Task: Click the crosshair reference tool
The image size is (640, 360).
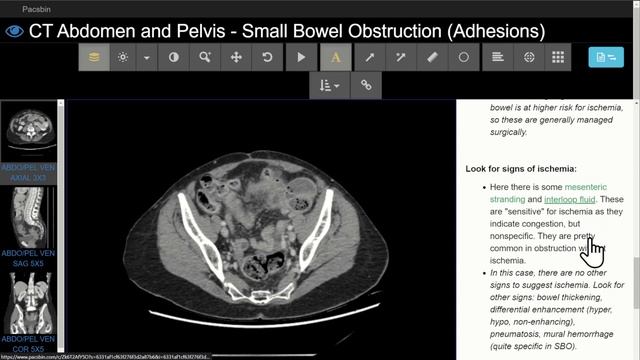Action: pyautogui.click(x=529, y=57)
